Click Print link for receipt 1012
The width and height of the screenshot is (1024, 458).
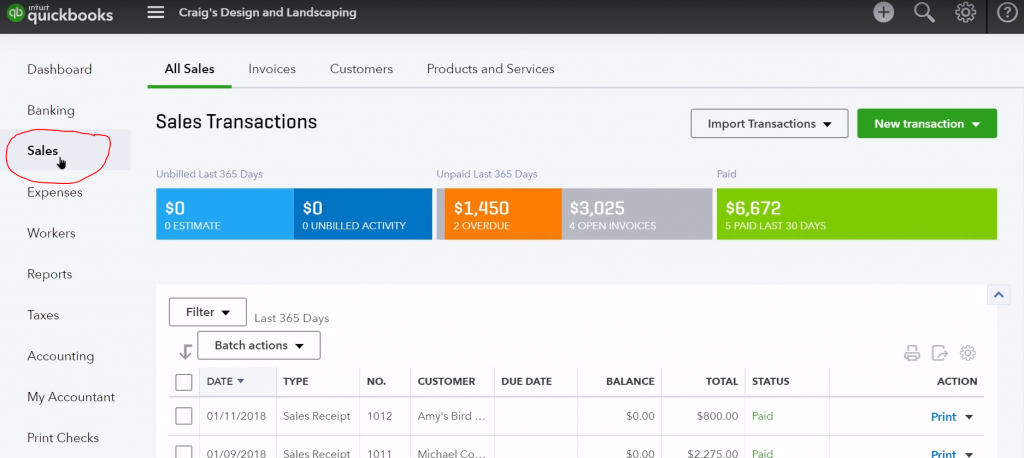coord(943,417)
